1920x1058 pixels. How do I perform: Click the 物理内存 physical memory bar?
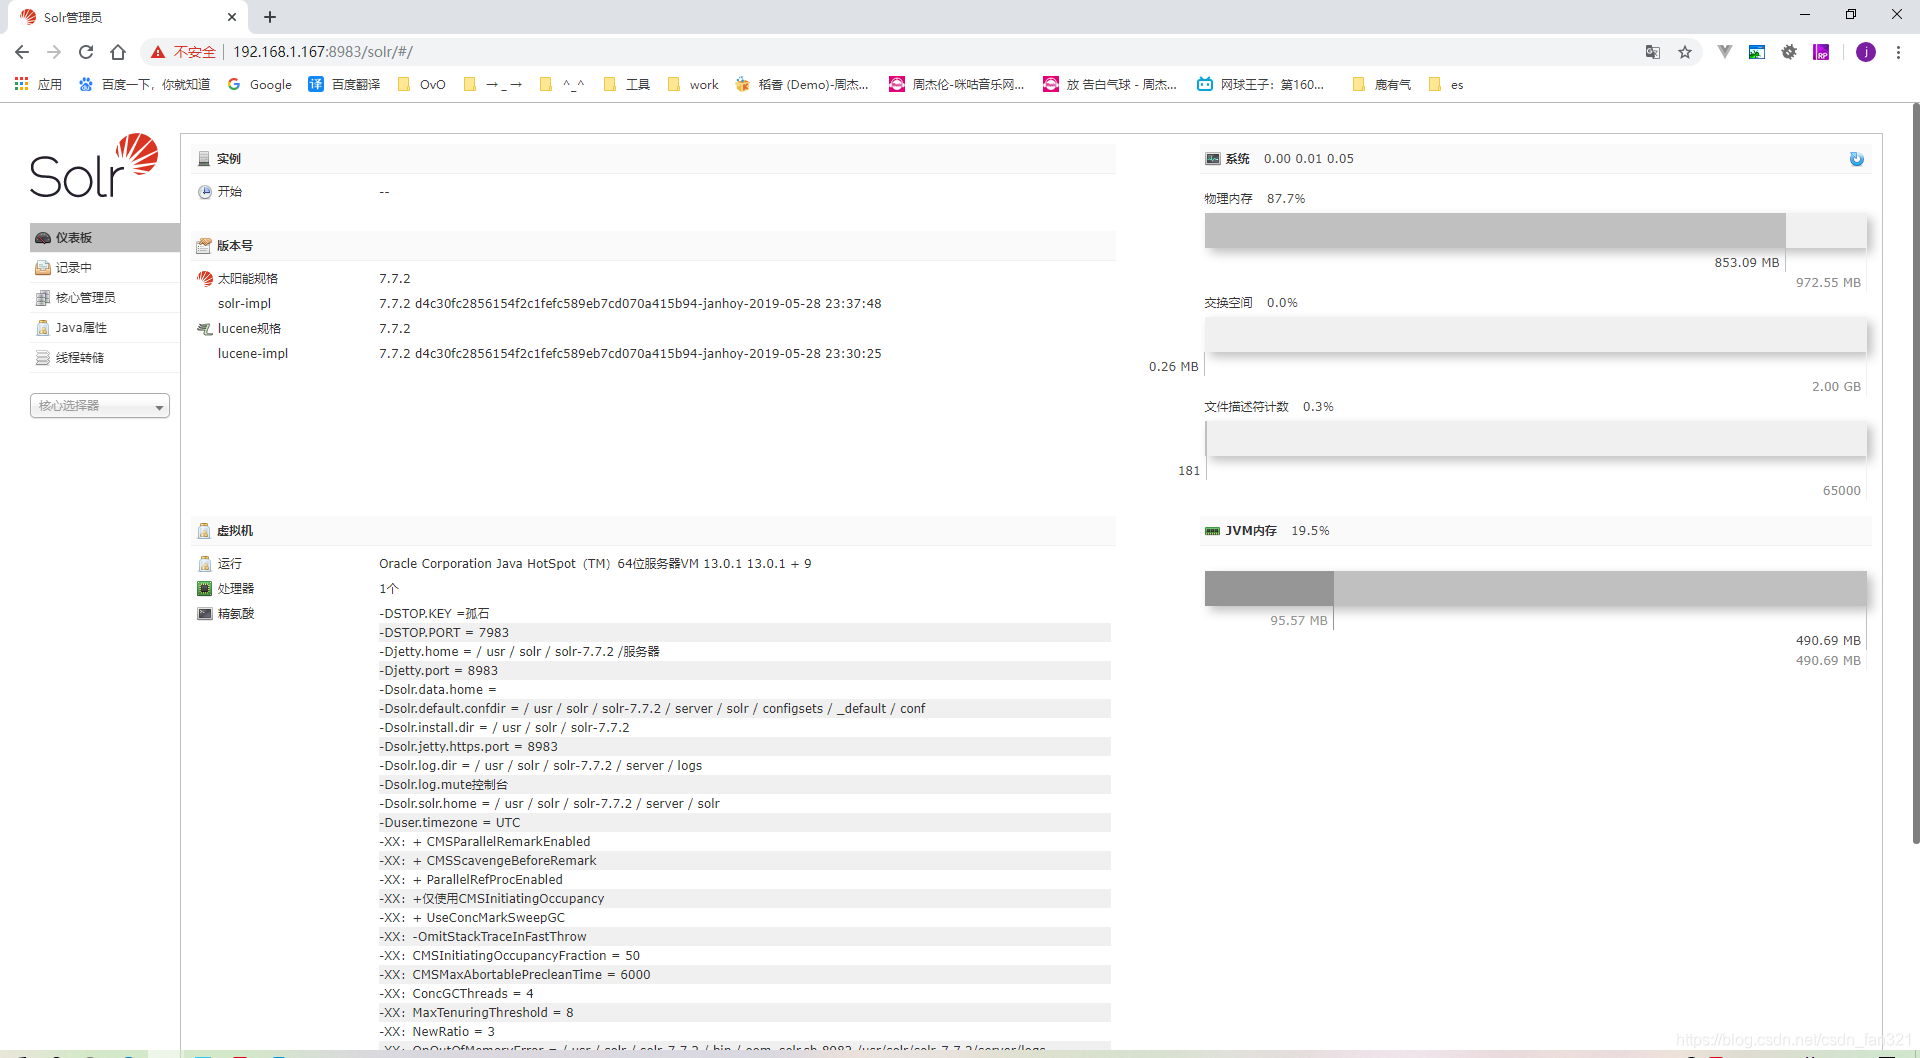pos(1535,231)
